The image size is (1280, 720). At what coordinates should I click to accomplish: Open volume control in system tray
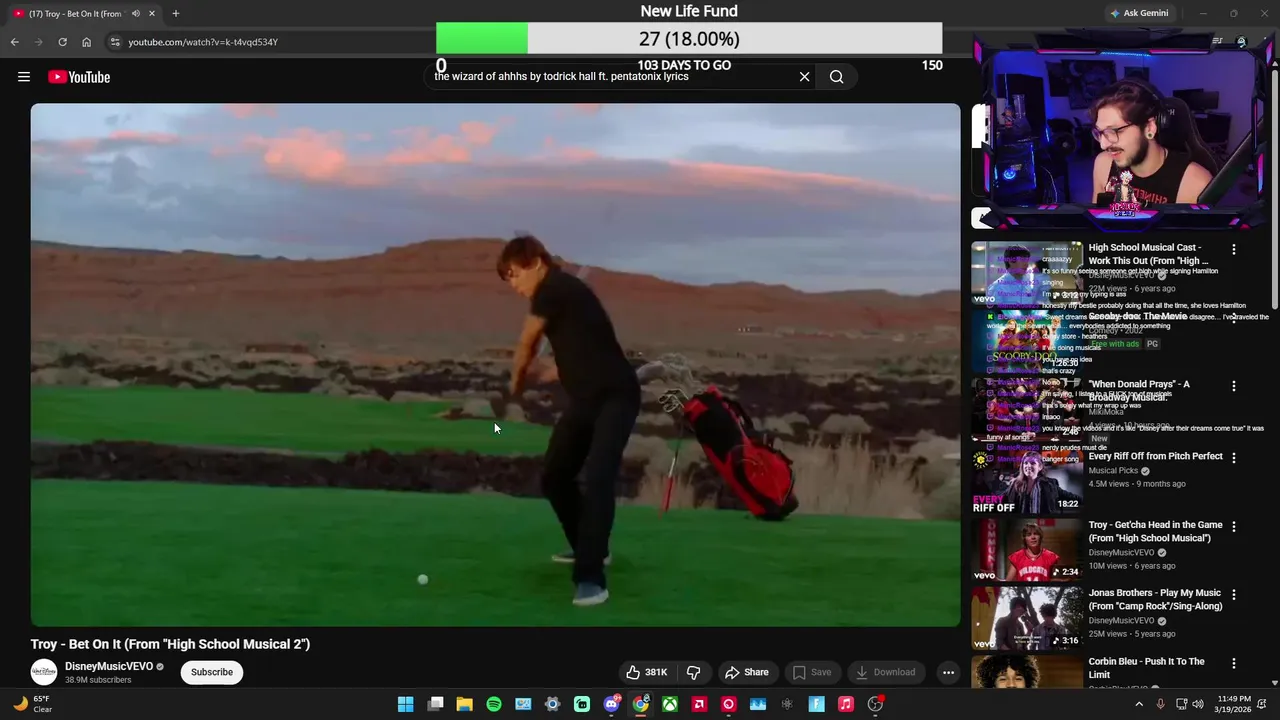[1198, 704]
